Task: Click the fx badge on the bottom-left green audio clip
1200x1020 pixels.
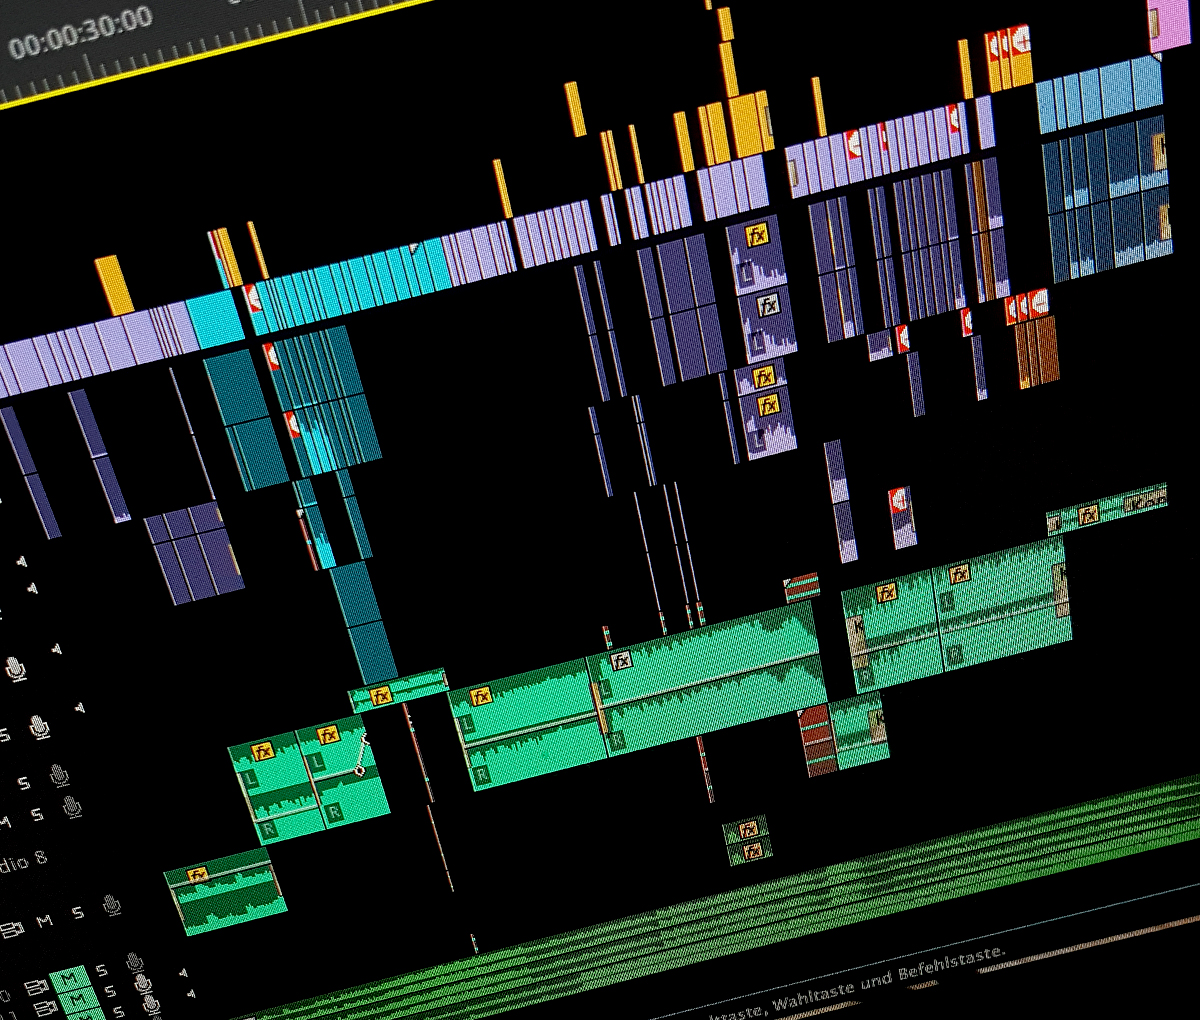Action: pos(198,876)
